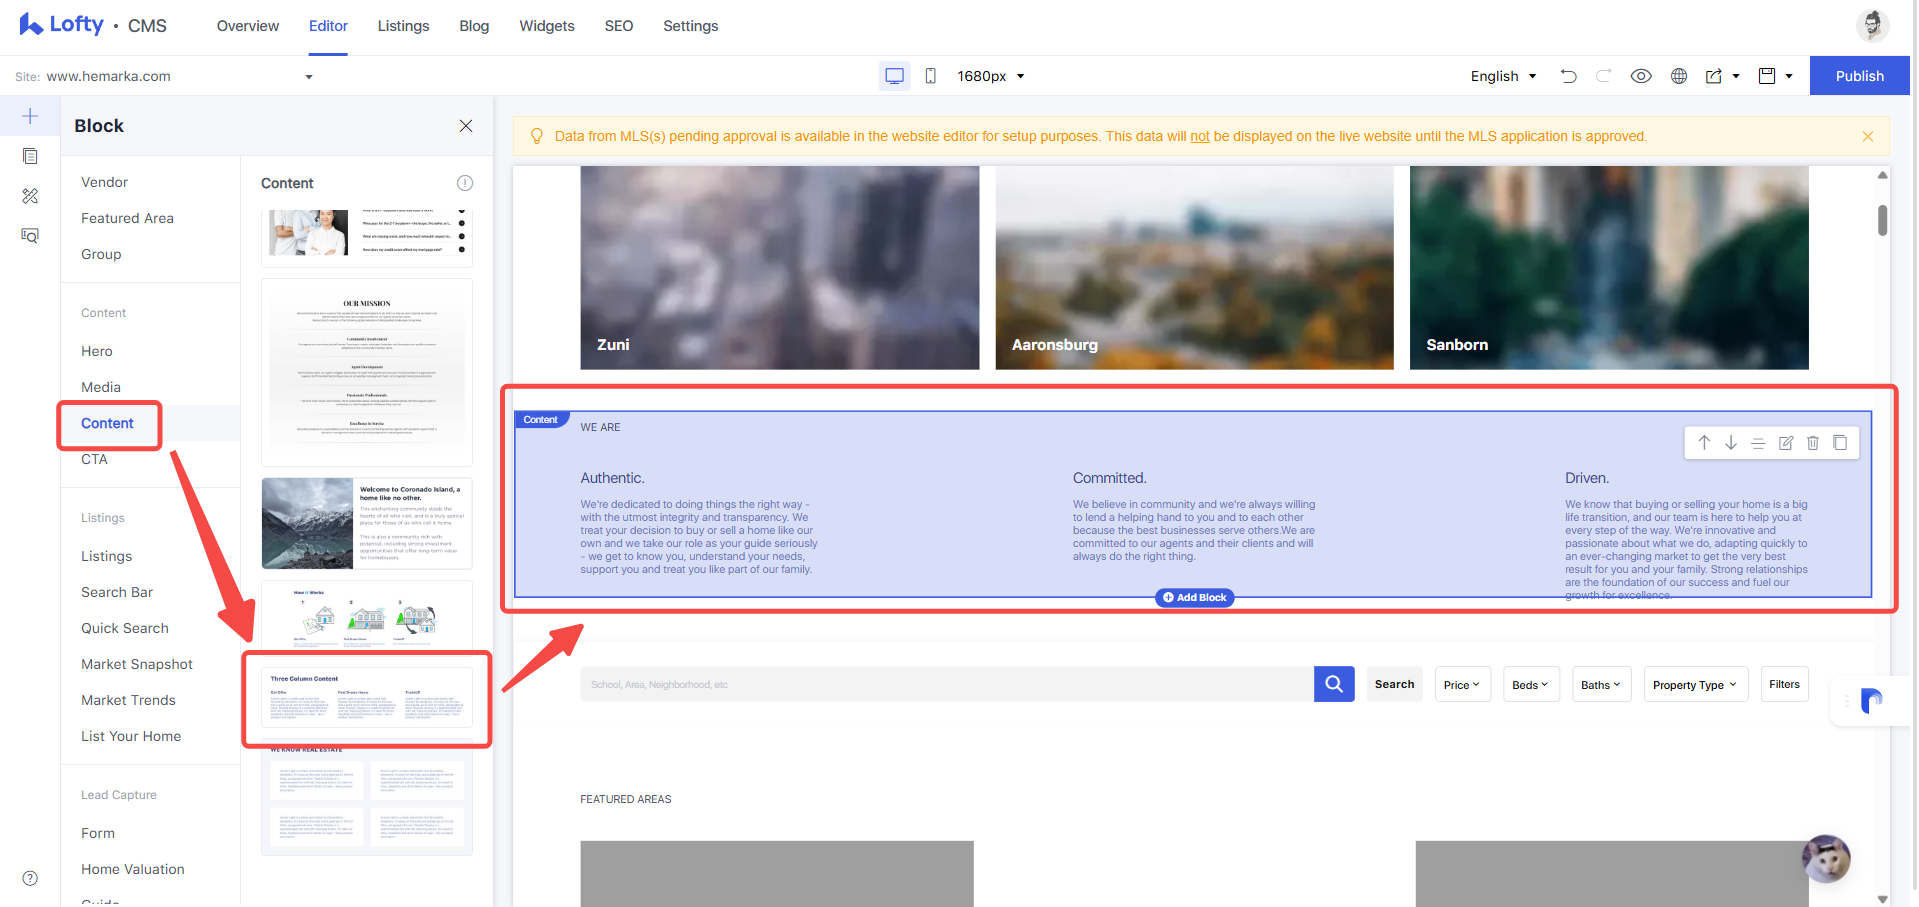This screenshot has width=1919, height=907.
Task: Open the English language dropdown
Action: [x=1503, y=76]
